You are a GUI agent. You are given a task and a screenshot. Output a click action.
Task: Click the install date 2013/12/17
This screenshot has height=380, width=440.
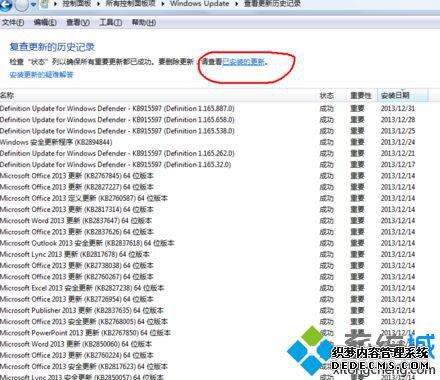click(398, 165)
